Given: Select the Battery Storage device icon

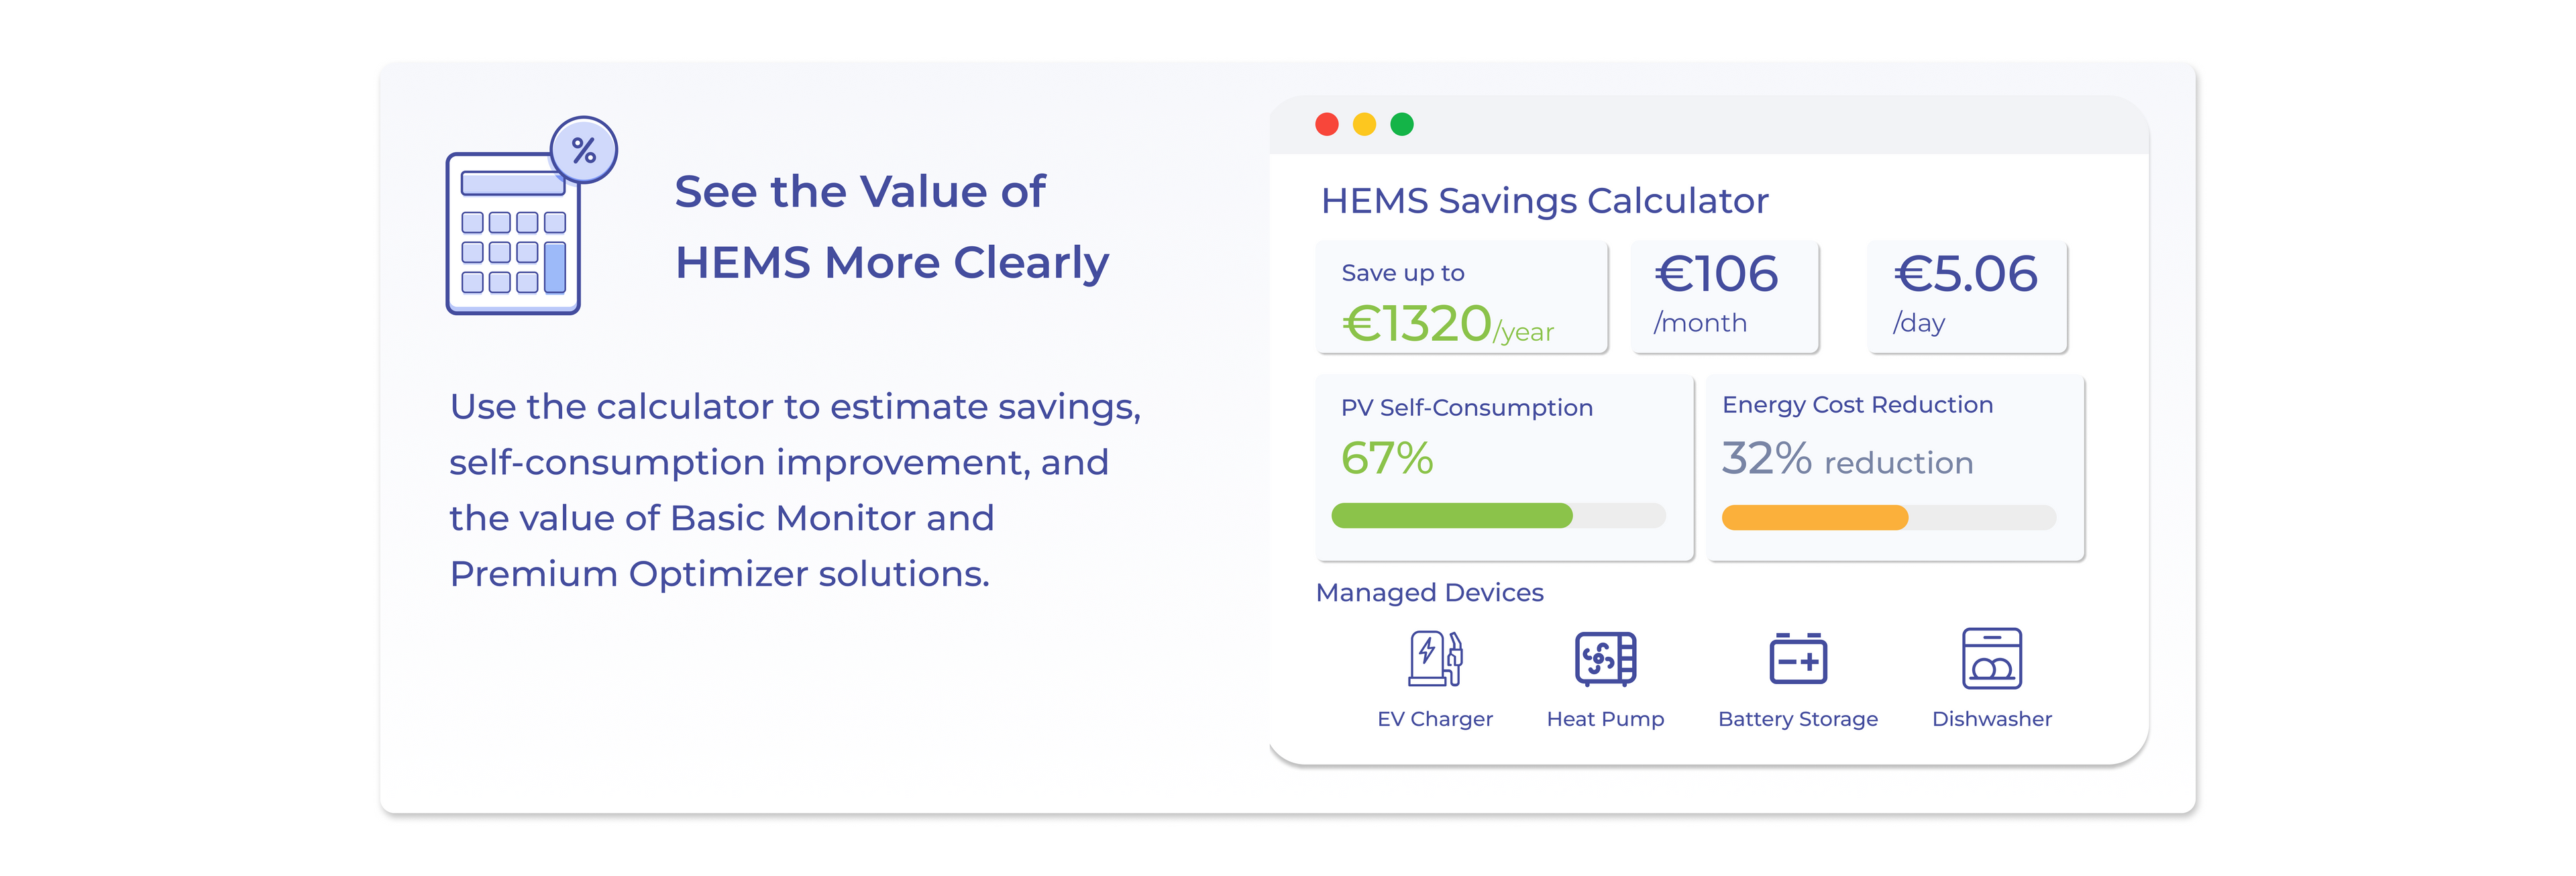Looking at the screenshot, I should pos(1797,658).
